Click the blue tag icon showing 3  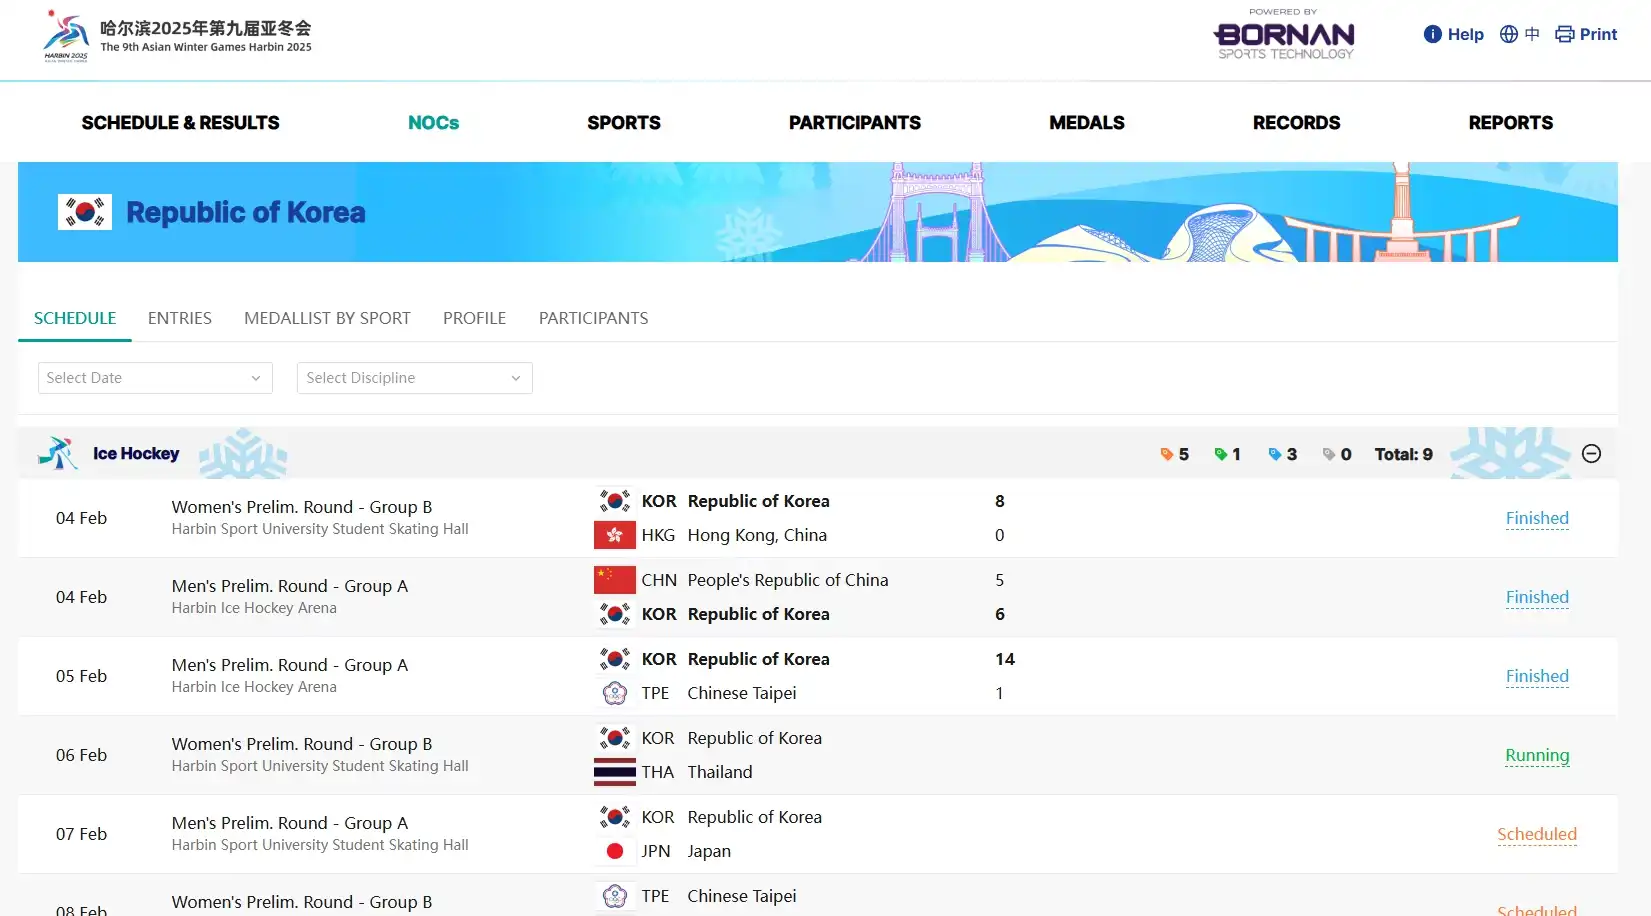[1274, 454]
